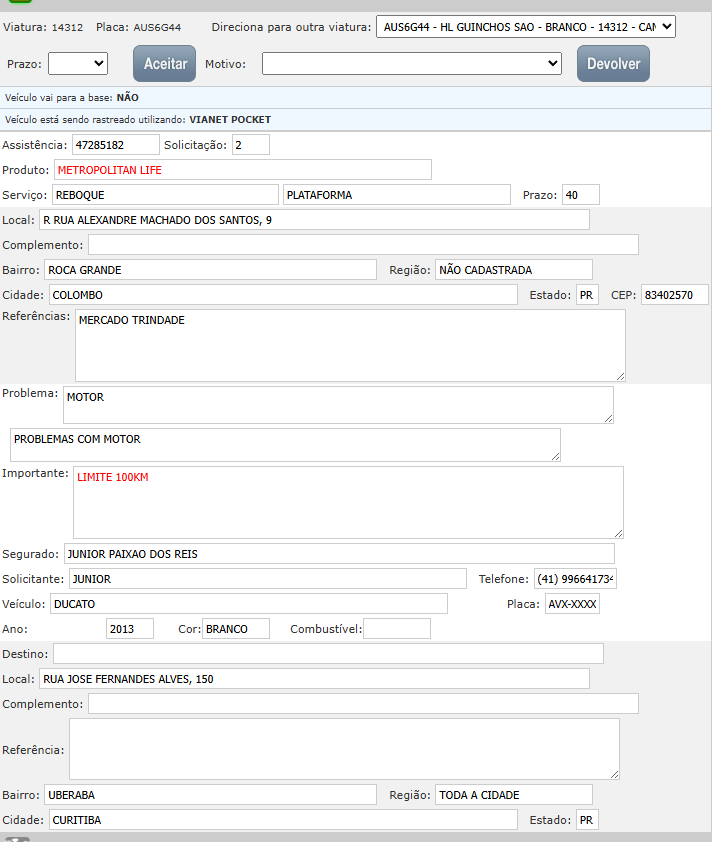Expand the Motivo dropdown

point(412,63)
